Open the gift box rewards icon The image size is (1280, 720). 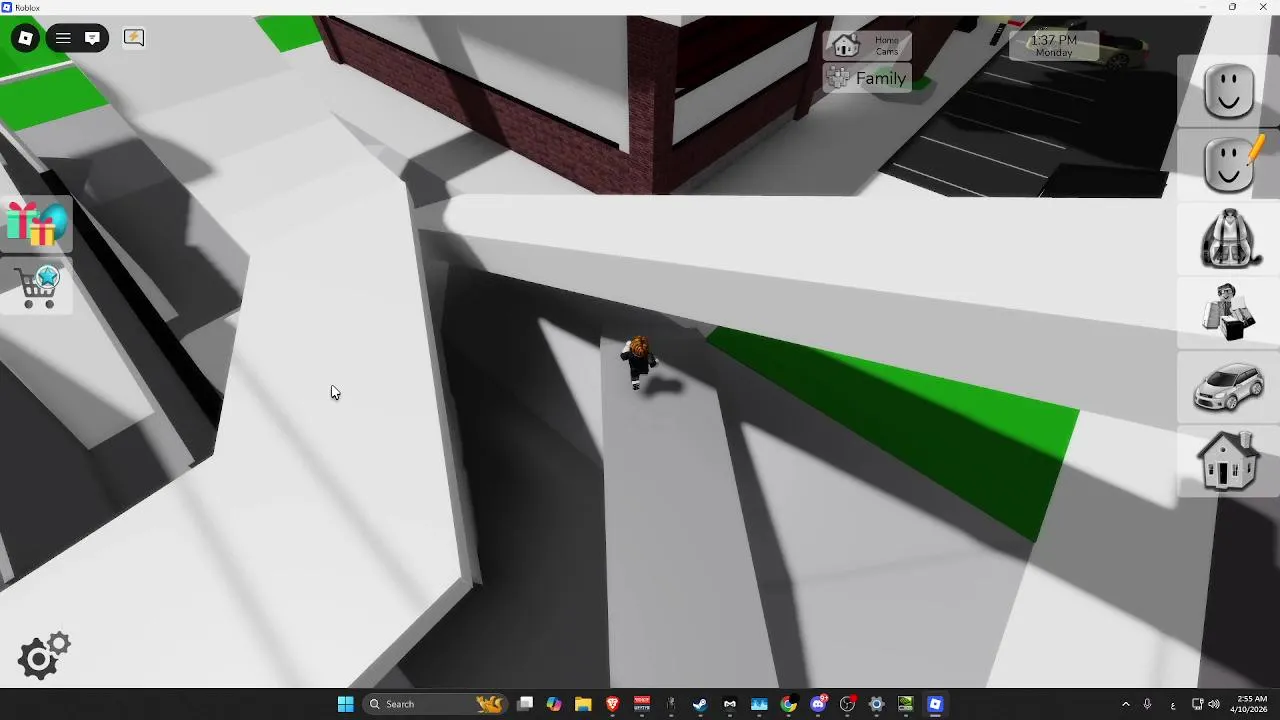[x=36, y=223]
